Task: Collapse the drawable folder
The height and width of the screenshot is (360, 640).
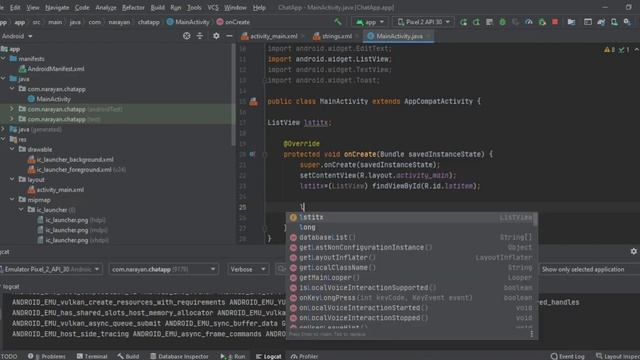Action: (x=13, y=149)
